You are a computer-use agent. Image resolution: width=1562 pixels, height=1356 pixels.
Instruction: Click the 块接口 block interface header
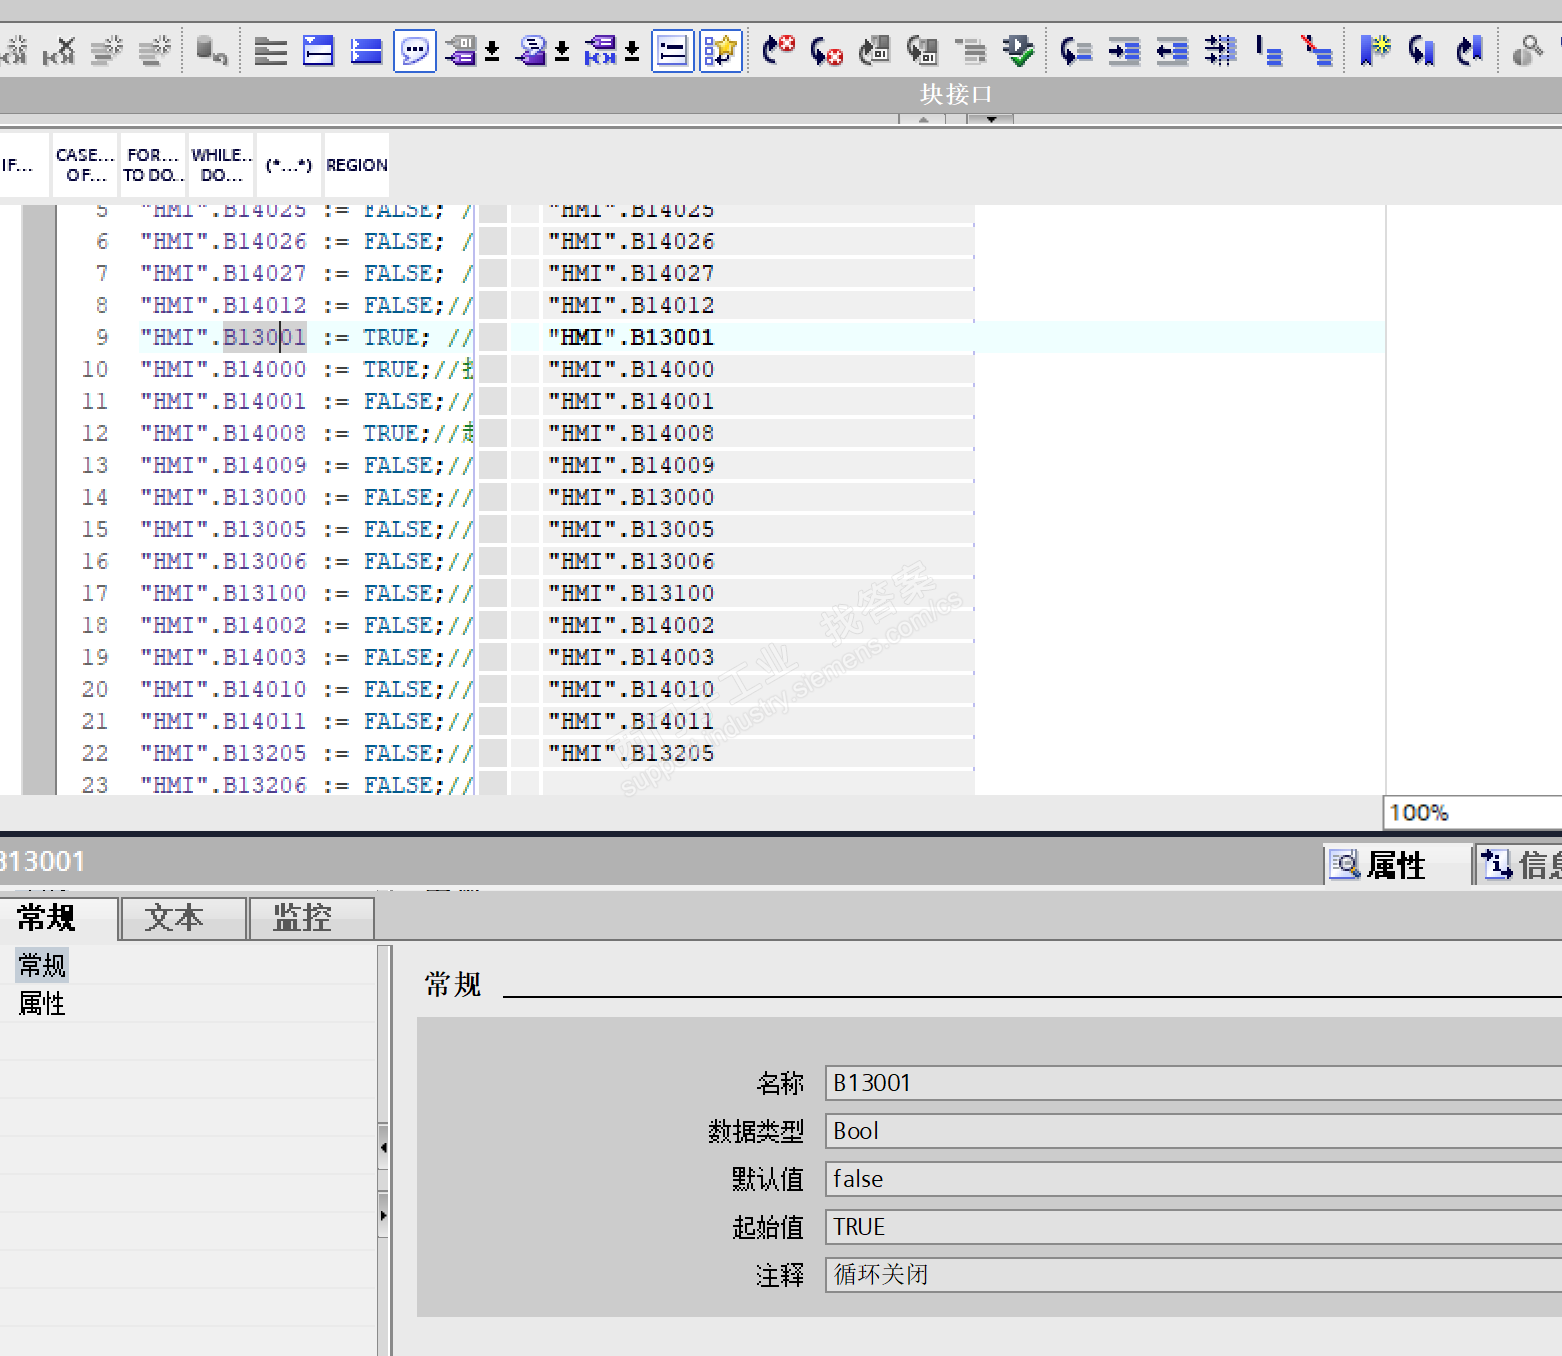point(956,94)
